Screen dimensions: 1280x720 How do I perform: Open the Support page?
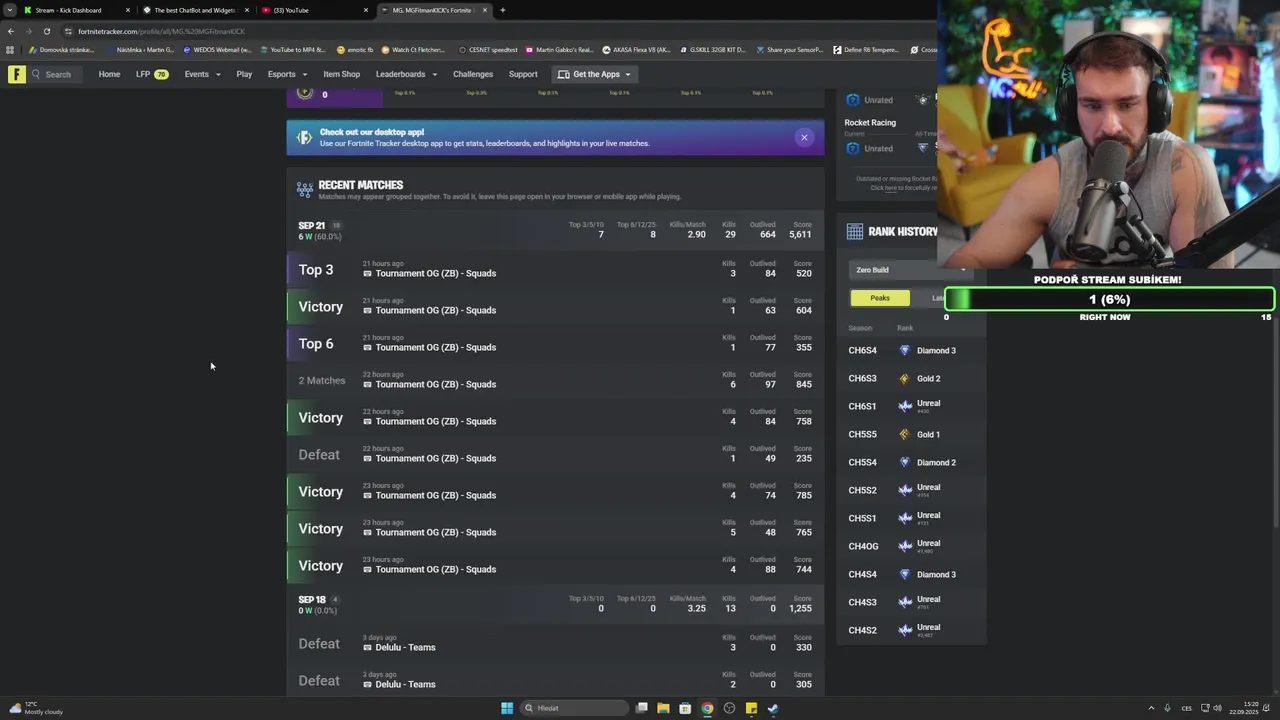pyautogui.click(x=523, y=74)
